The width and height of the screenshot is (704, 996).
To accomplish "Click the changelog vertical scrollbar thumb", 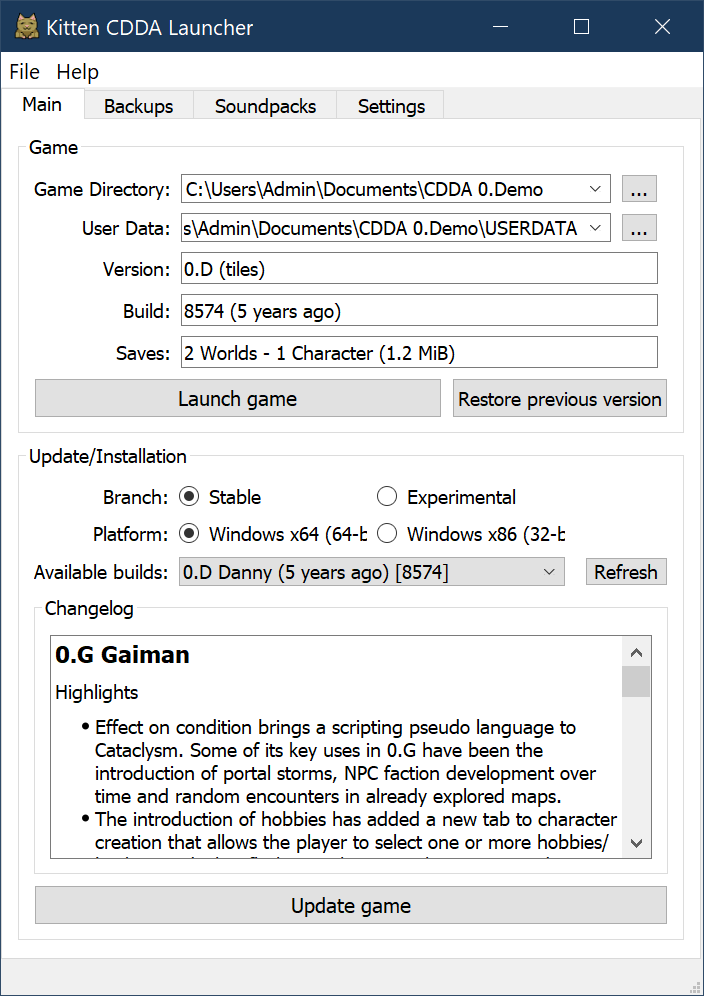I will 636,681.
